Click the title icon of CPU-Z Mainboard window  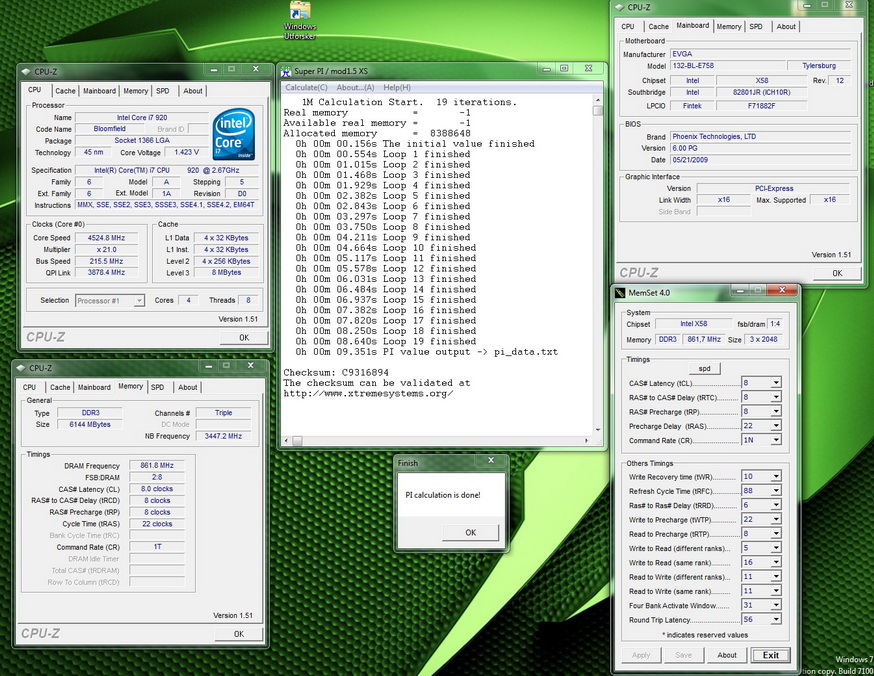[x=619, y=7]
